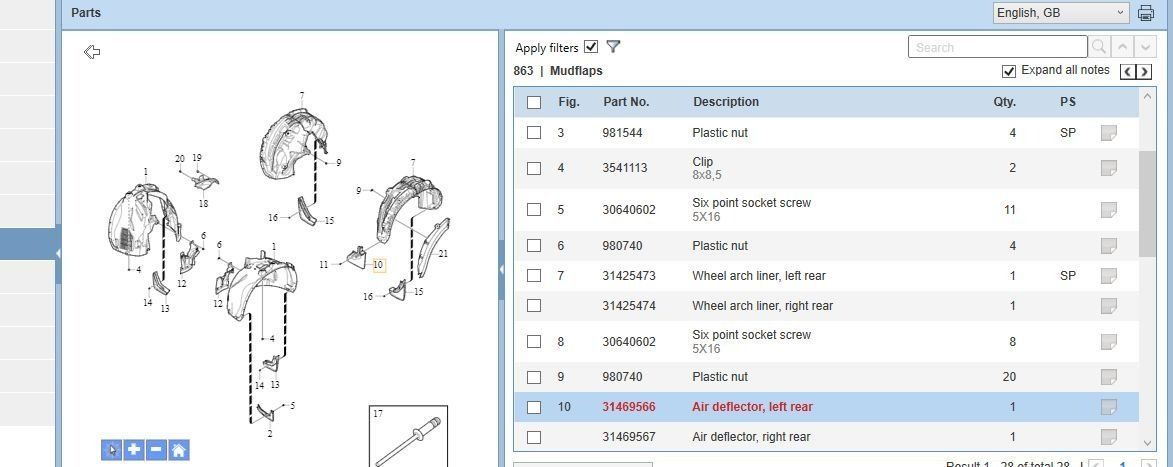Open the English, GB language dropdown
Screen dimensions: 1173x467
coord(1061,13)
